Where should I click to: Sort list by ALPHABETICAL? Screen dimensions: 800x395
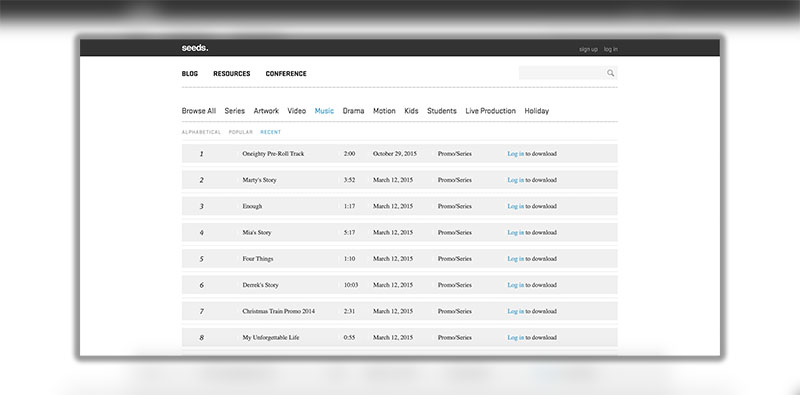pyautogui.click(x=202, y=132)
